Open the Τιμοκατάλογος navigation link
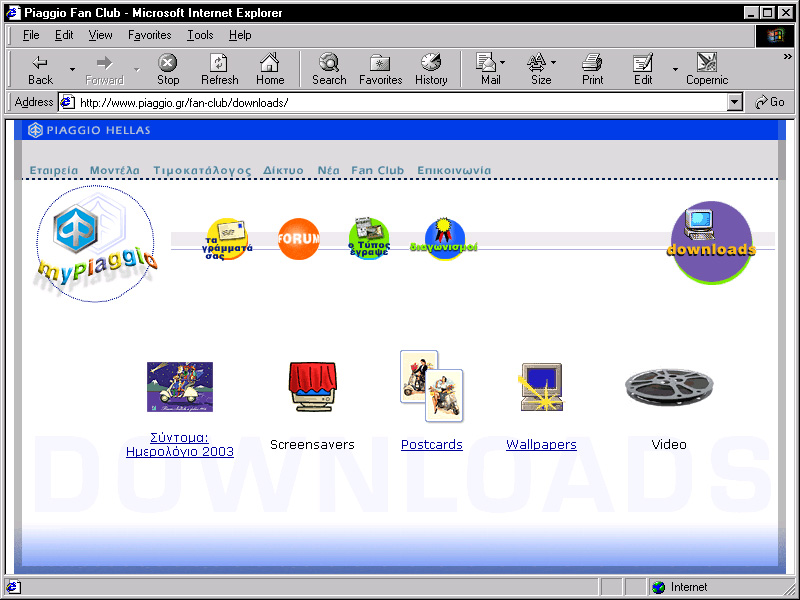 click(x=202, y=170)
